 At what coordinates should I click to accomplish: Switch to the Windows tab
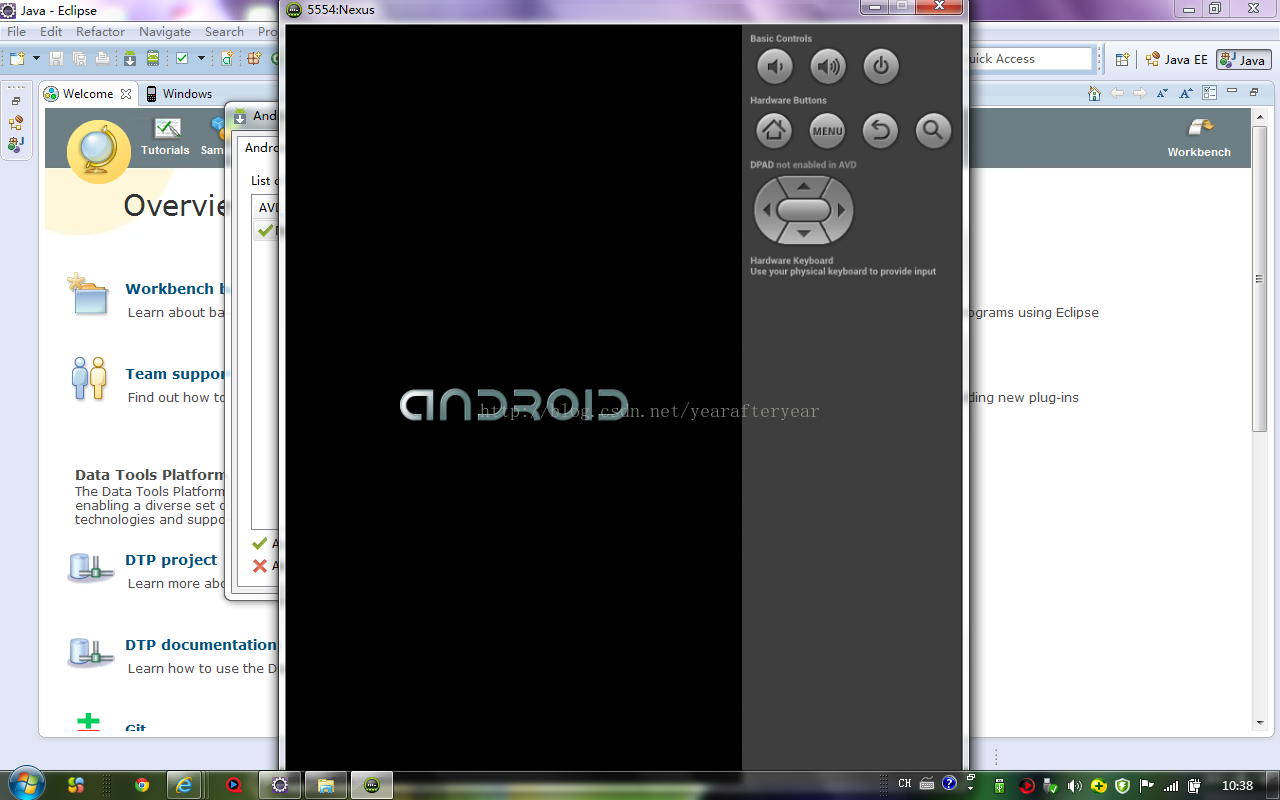(179, 94)
